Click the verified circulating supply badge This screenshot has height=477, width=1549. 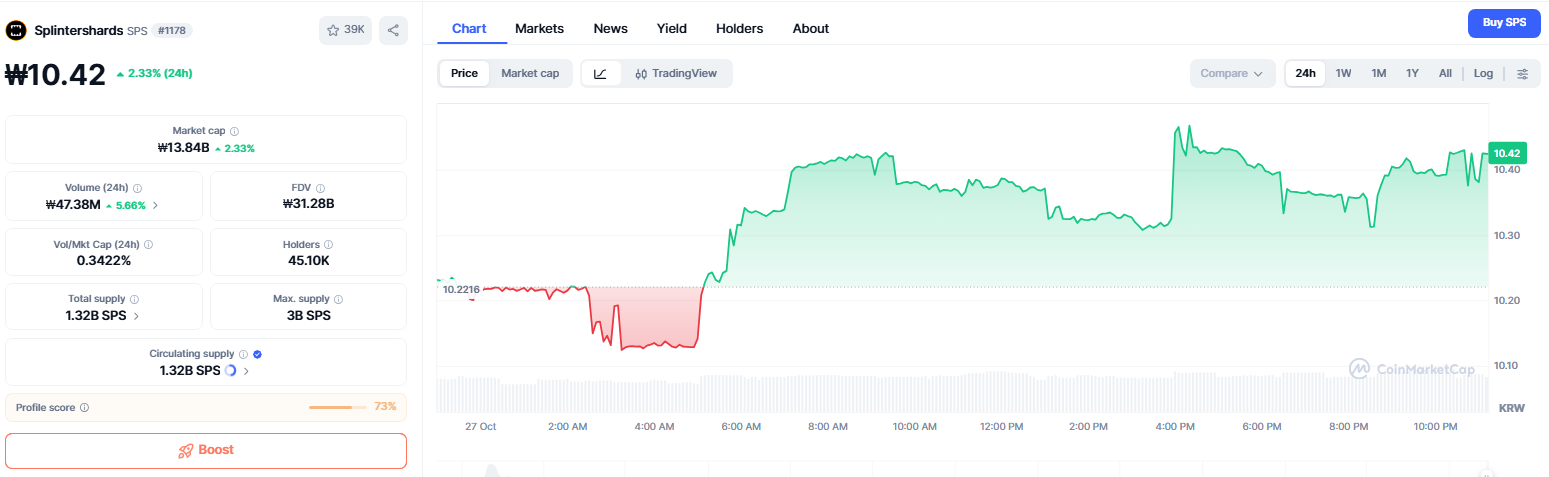tap(258, 354)
